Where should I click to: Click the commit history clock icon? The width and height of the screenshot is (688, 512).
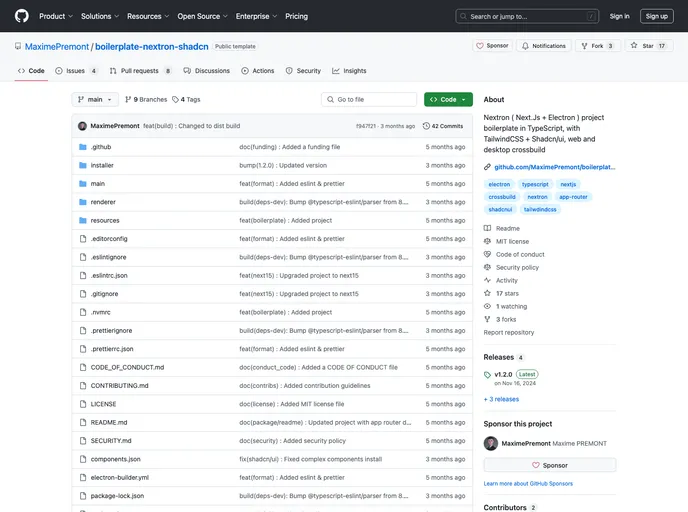point(426,126)
